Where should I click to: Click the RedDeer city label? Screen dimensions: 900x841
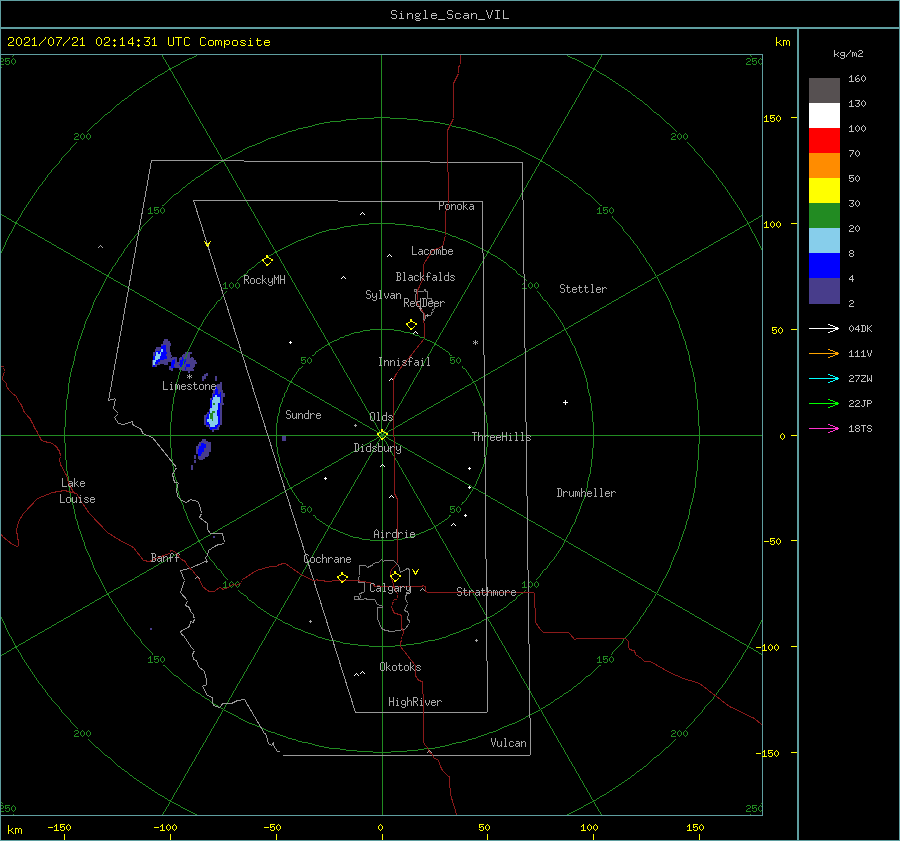click(424, 303)
